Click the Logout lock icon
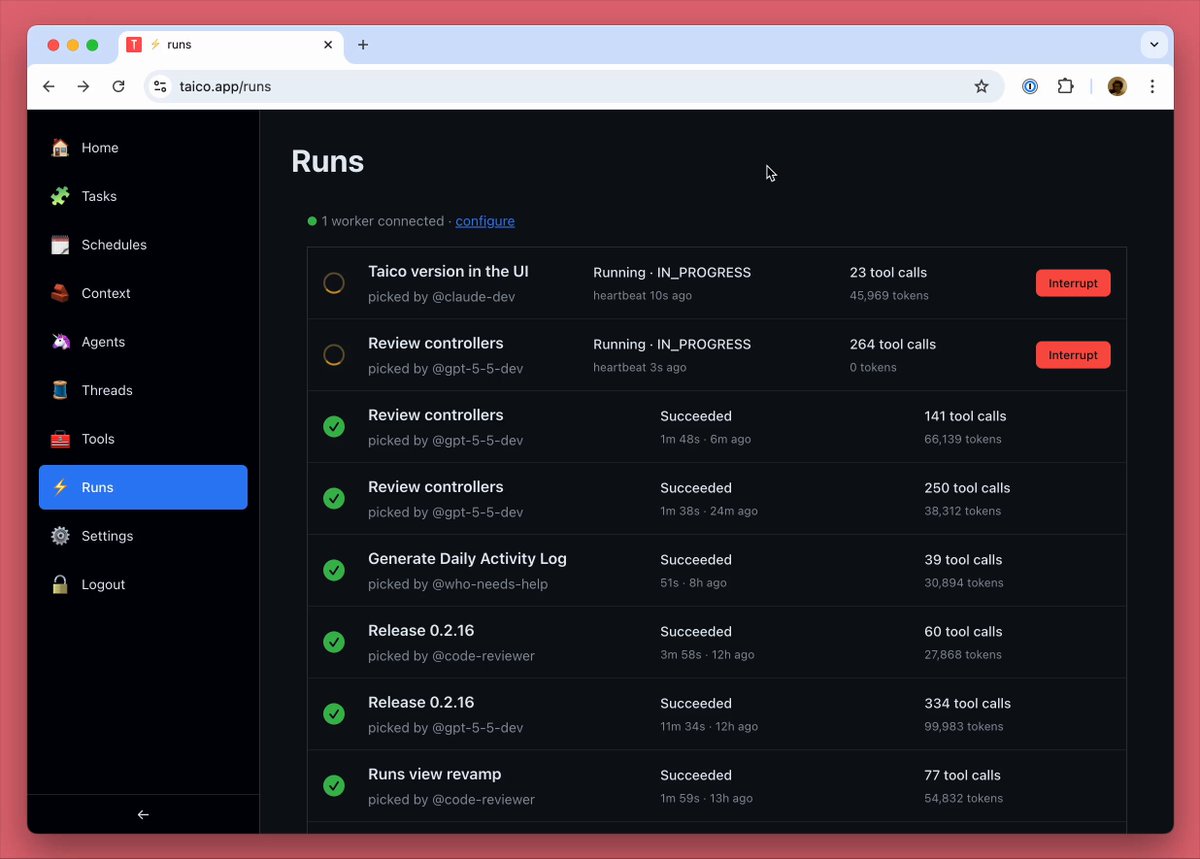Viewport: 1200px width, 859px height. point(61,585)
